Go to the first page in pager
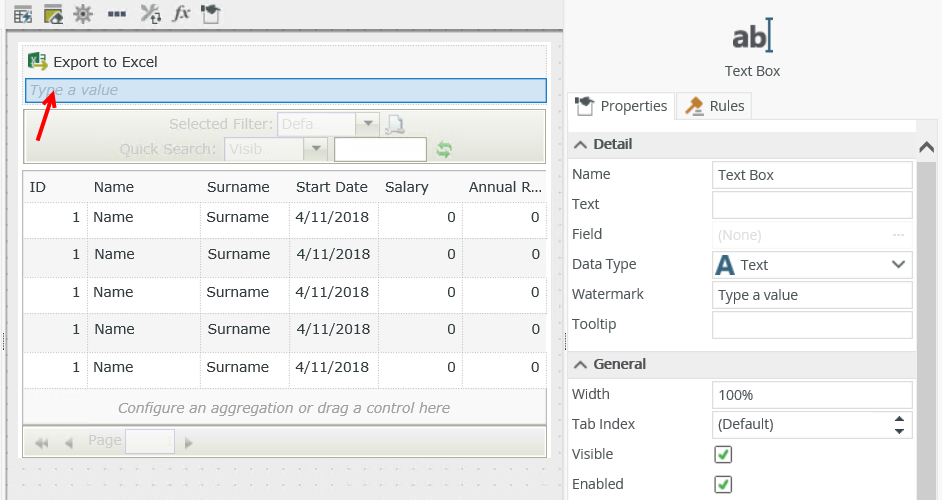Screen dimensions: 942x500 pos(41,442)
